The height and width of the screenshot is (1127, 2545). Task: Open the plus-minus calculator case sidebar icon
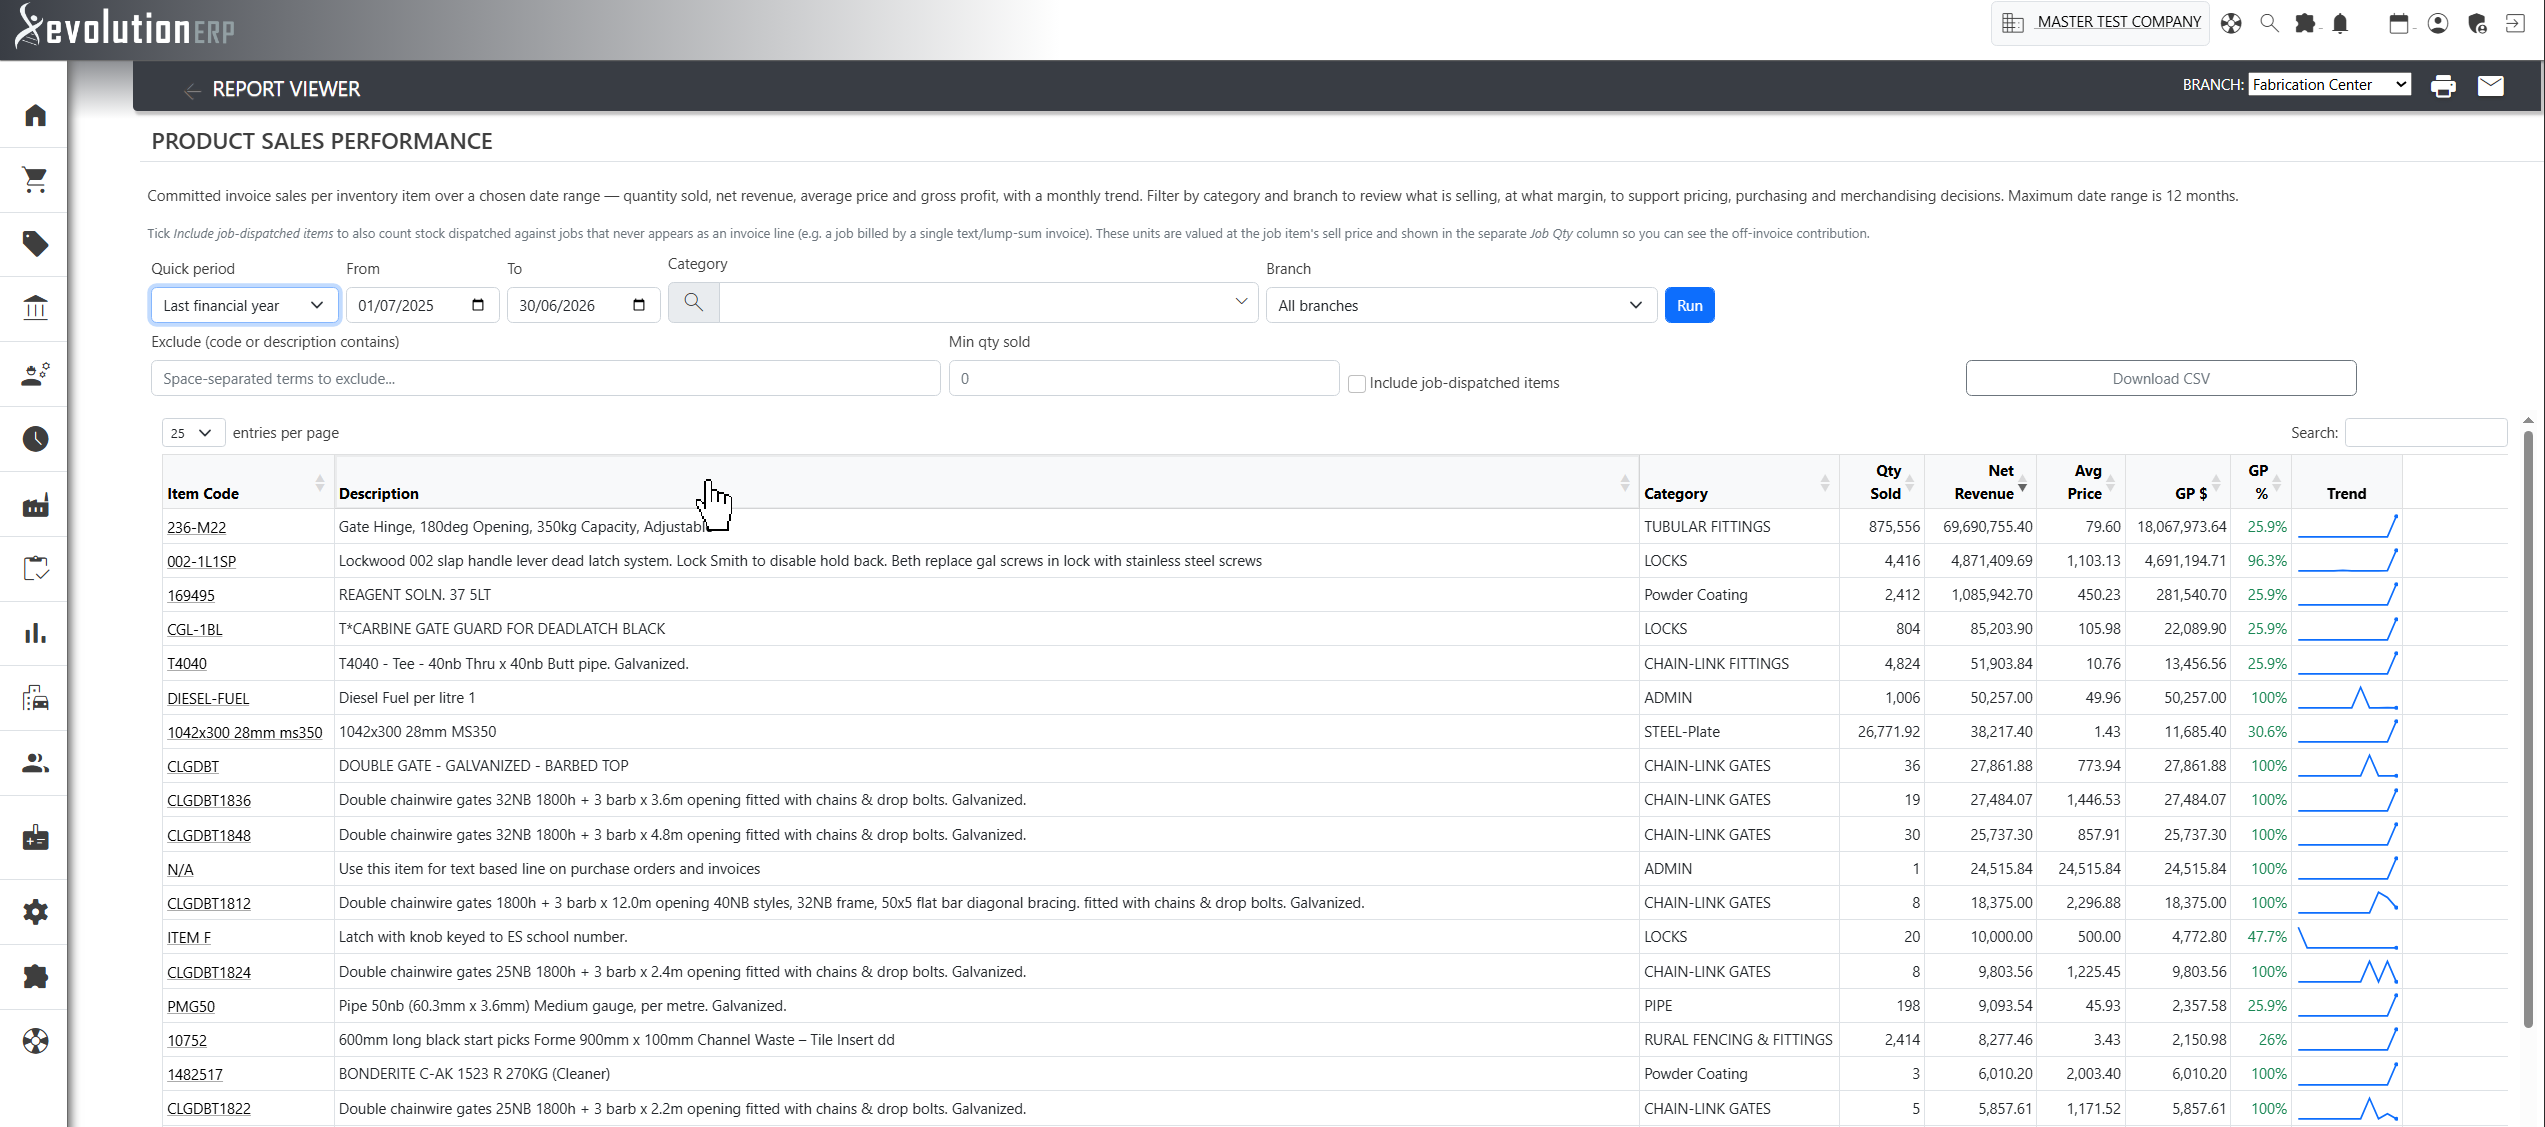(35, 838)
